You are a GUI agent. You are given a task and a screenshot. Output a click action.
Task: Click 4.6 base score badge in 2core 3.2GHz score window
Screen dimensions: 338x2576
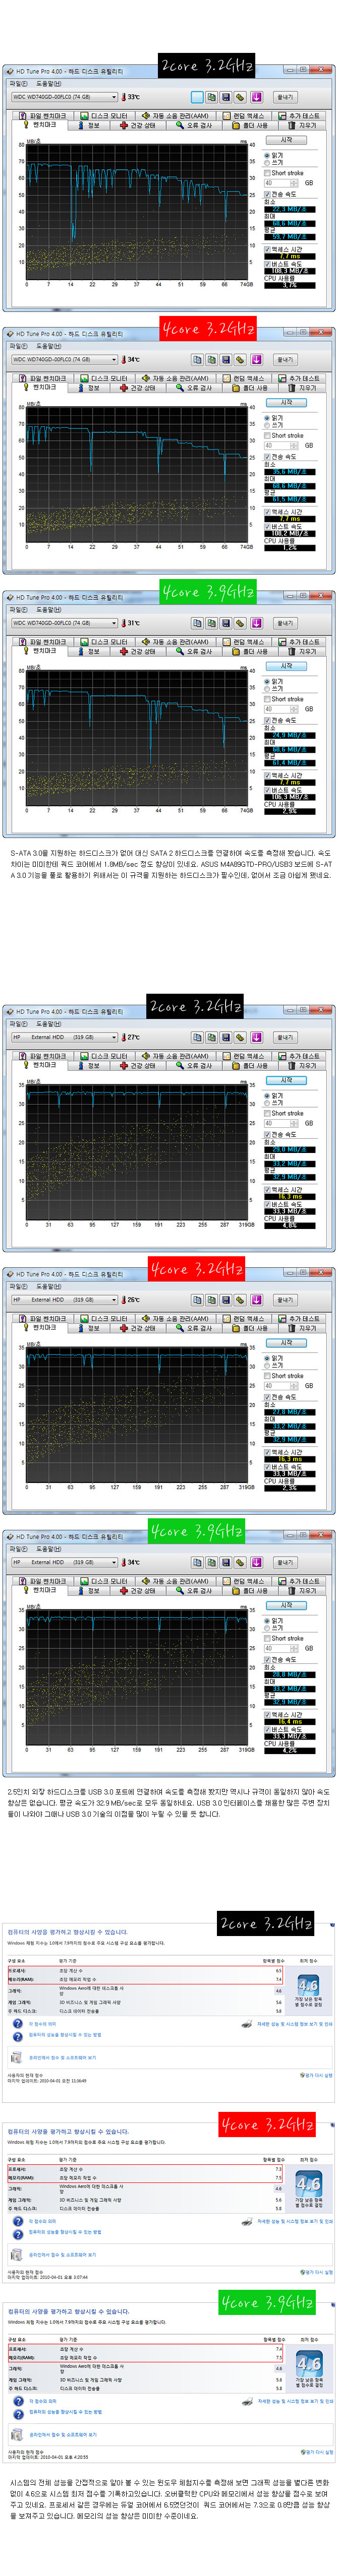tap(308, 1984)
